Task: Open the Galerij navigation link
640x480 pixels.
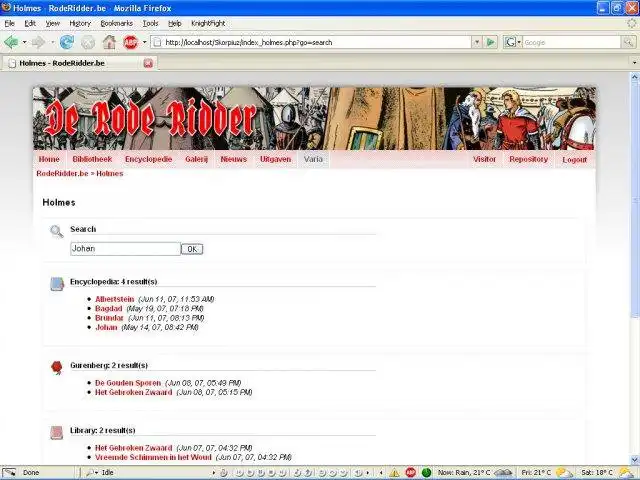Action: point(196,159)
